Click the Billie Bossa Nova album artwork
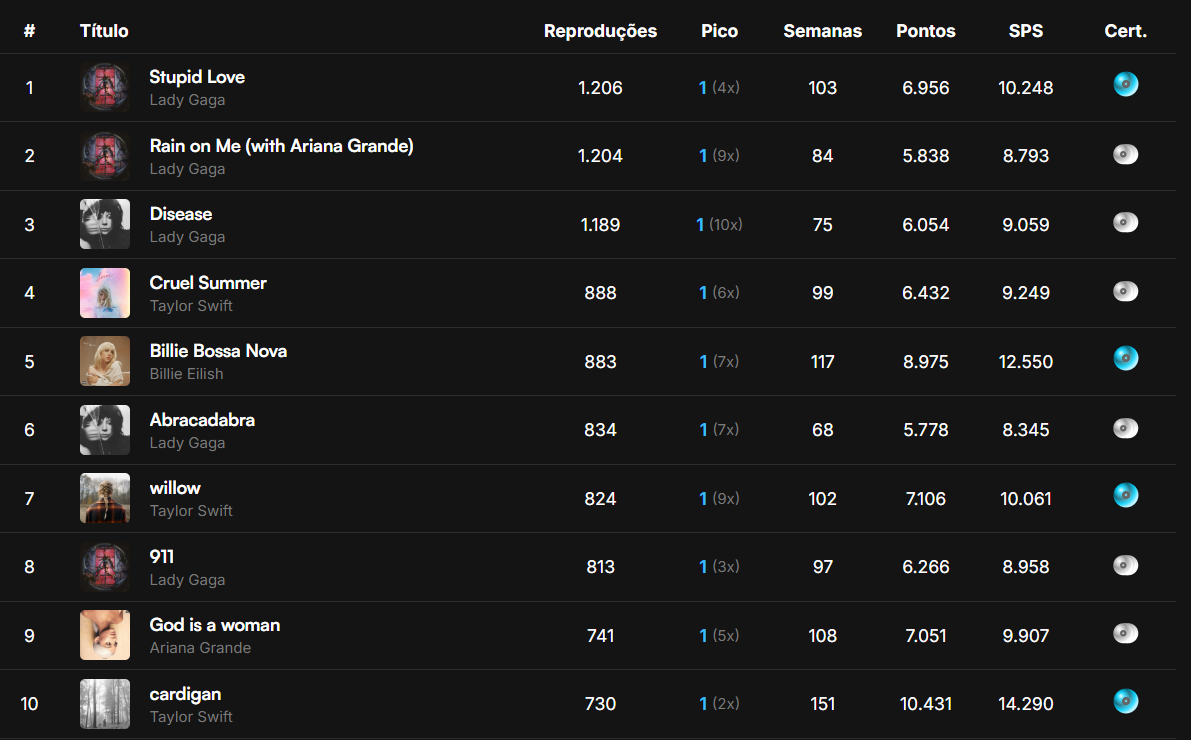Image resolution: width=1191 pixels, height=740 pixels. 105,361
